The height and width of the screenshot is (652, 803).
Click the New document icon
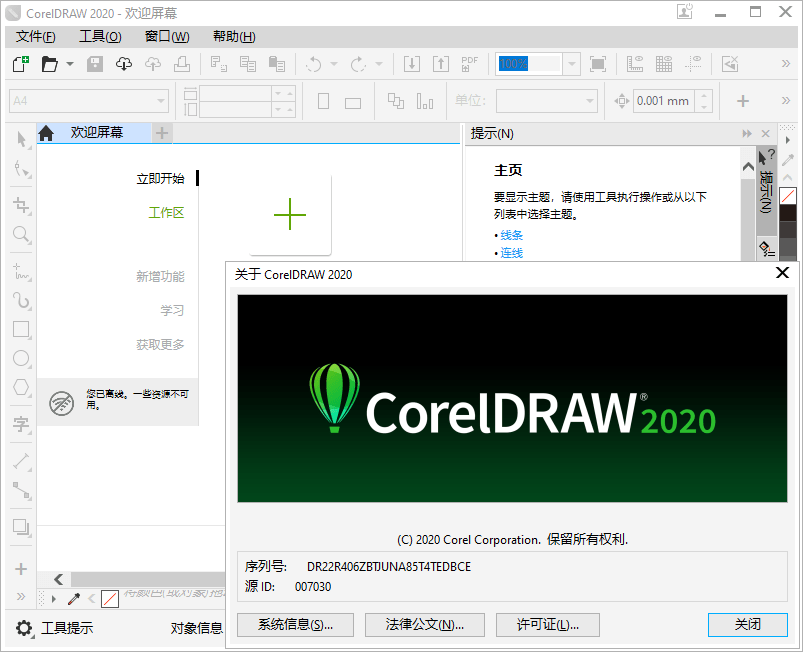[x=21, y=64]
